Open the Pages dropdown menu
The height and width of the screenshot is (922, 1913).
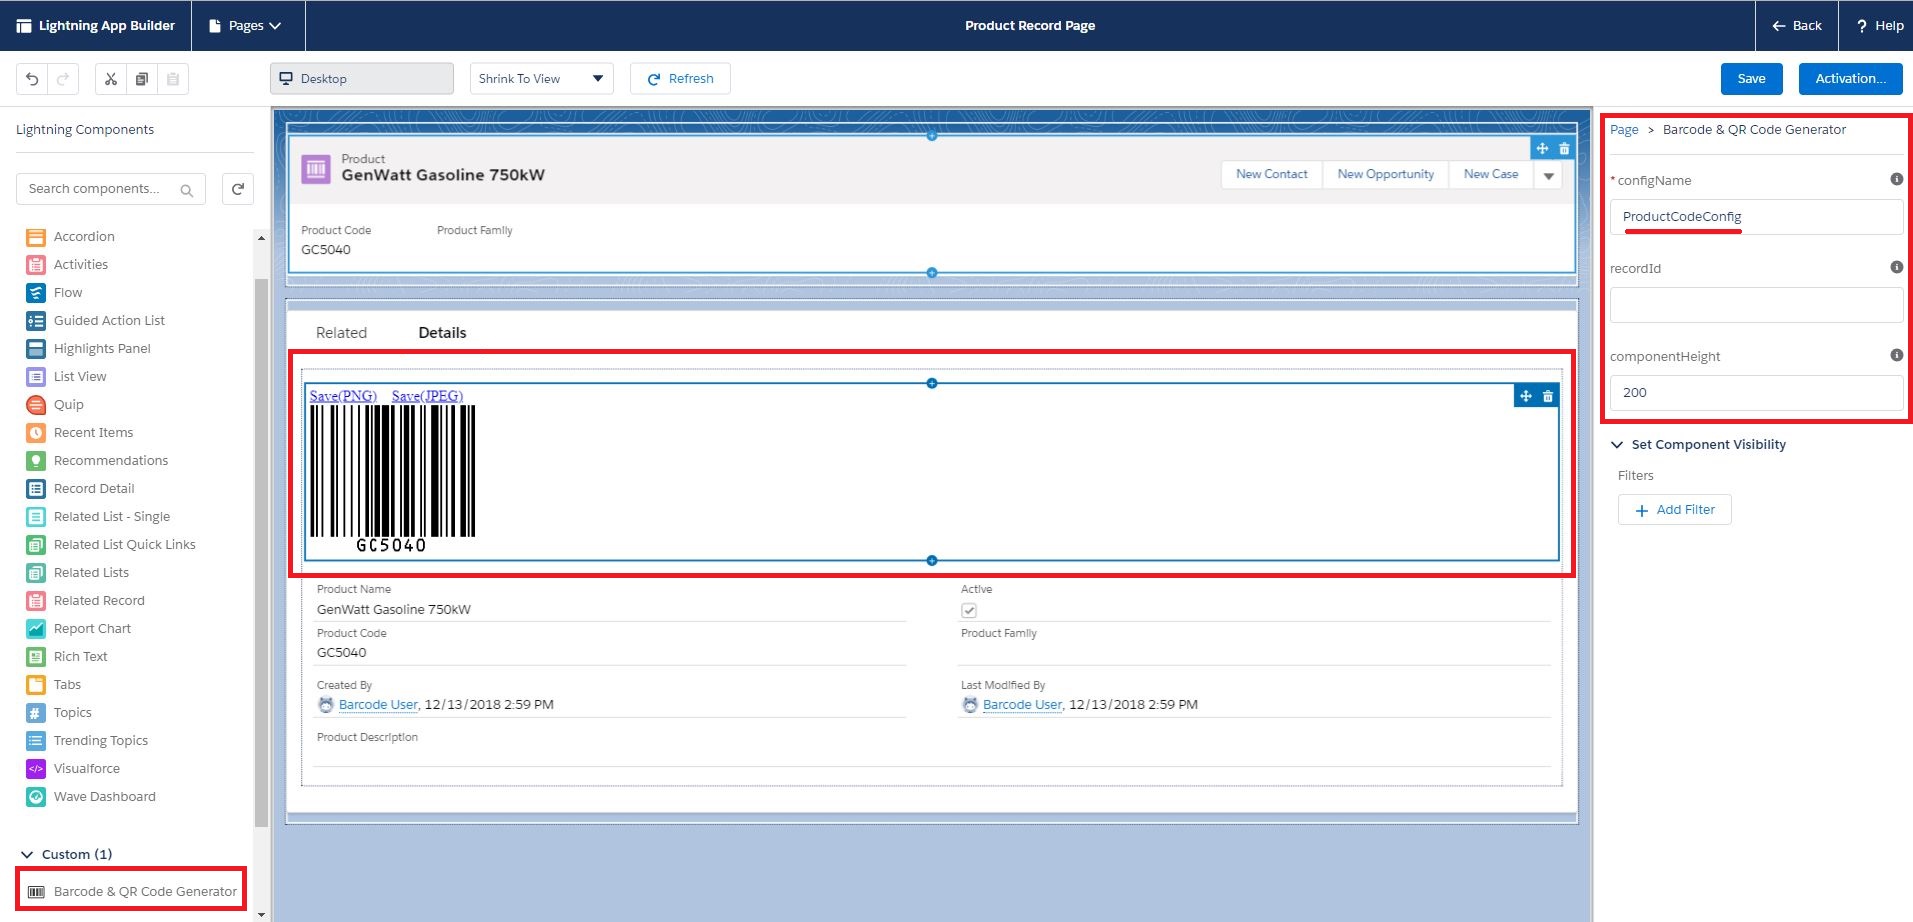pos(245,26)
